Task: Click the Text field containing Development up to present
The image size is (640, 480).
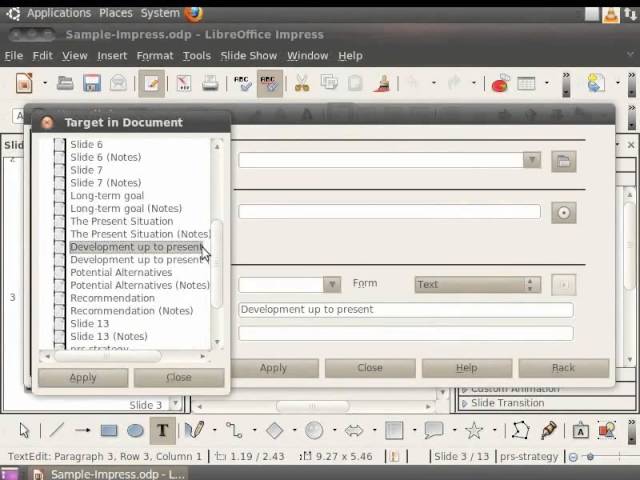Action: (x=406, y=310)
